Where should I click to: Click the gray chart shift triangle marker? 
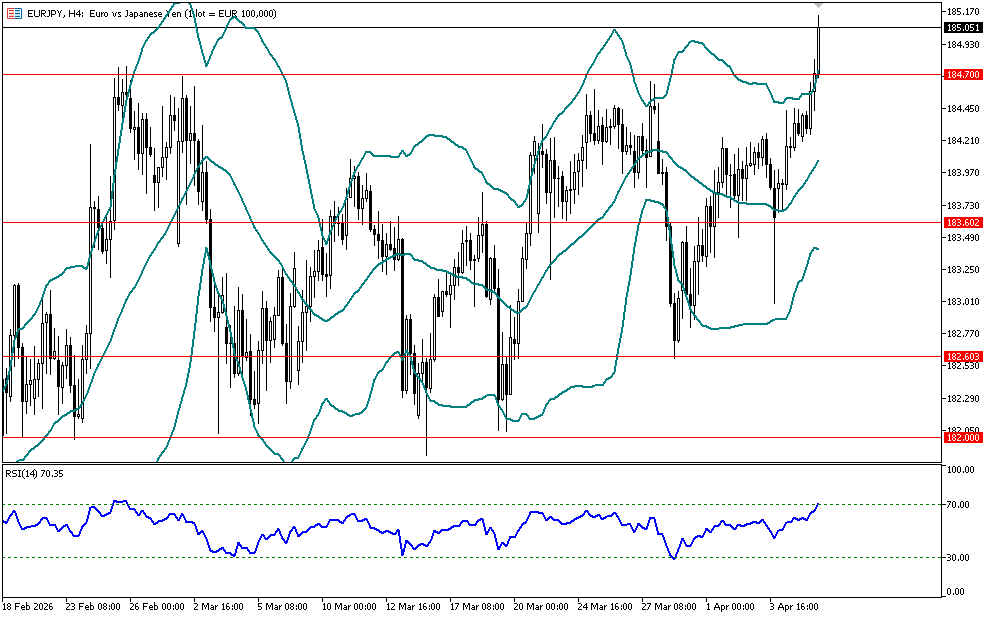pos(819,6)
